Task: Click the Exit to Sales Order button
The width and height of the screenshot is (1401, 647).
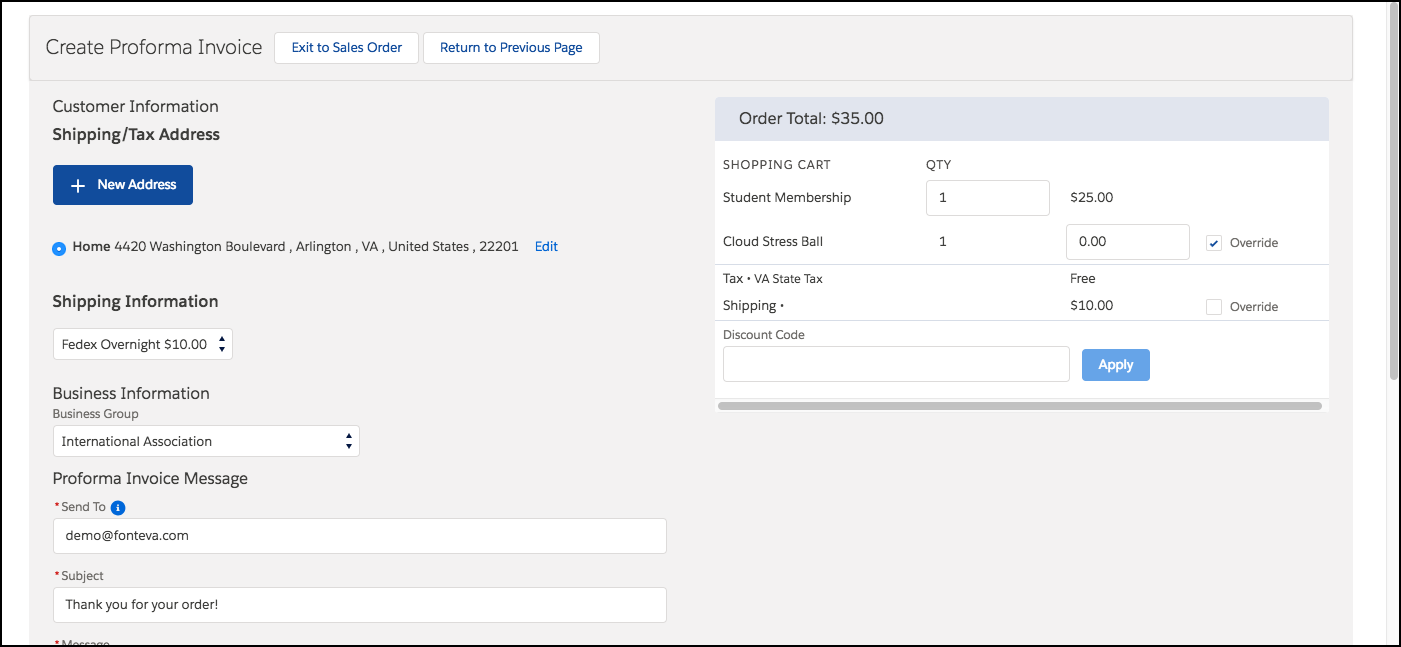Action: [345, 47]
